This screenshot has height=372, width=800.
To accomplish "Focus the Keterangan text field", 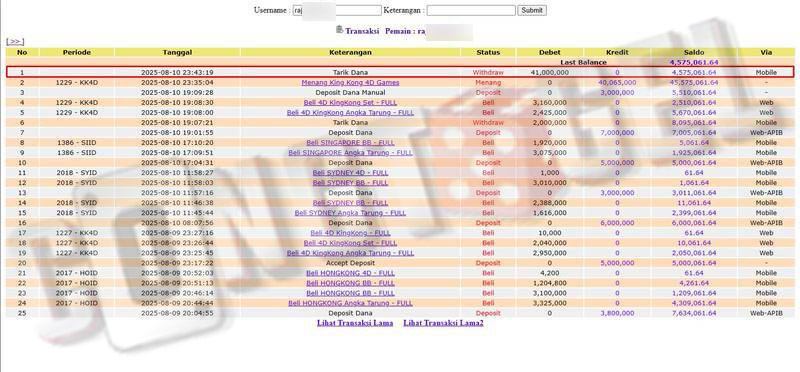I will click(x=471, y=10).
